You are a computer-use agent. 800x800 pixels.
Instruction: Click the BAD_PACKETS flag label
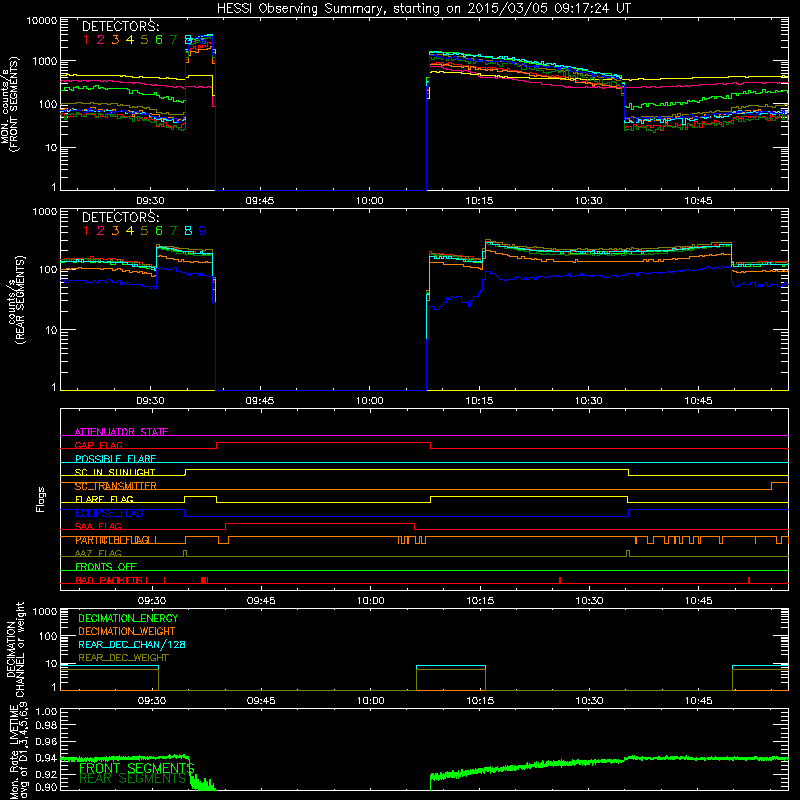[111, 580]
